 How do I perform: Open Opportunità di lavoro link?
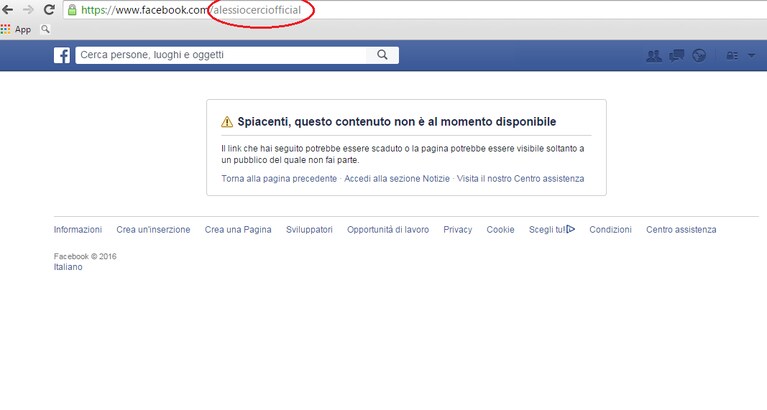point(388,229)
